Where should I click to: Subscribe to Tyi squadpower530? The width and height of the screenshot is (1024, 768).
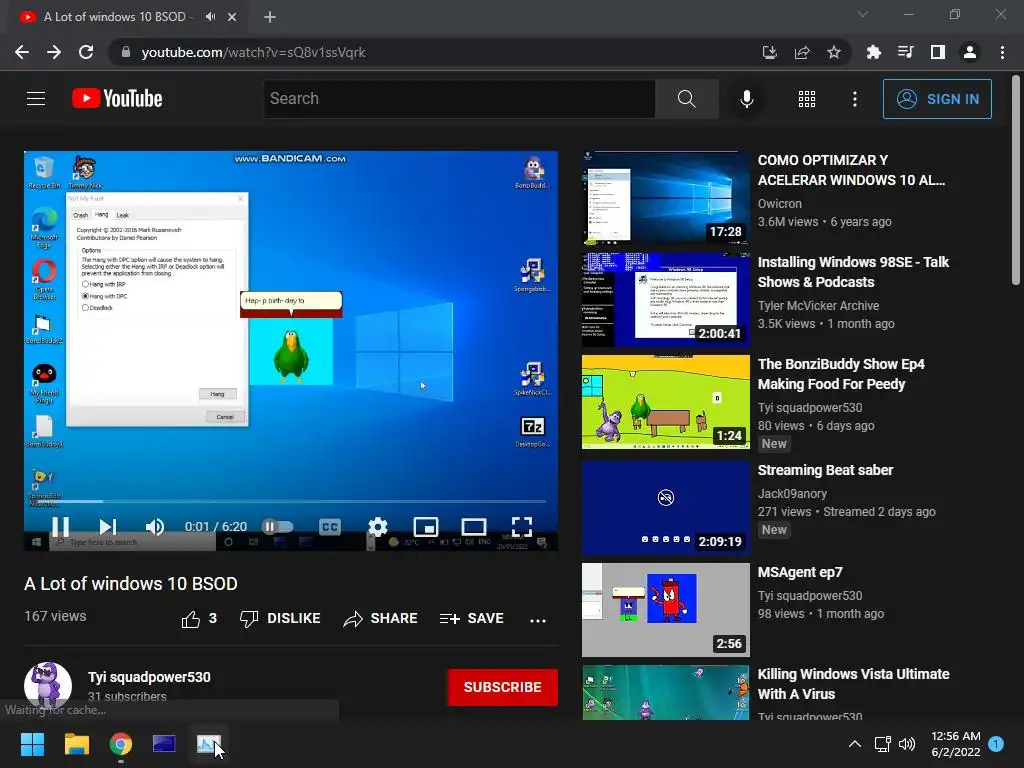[502, 687]
